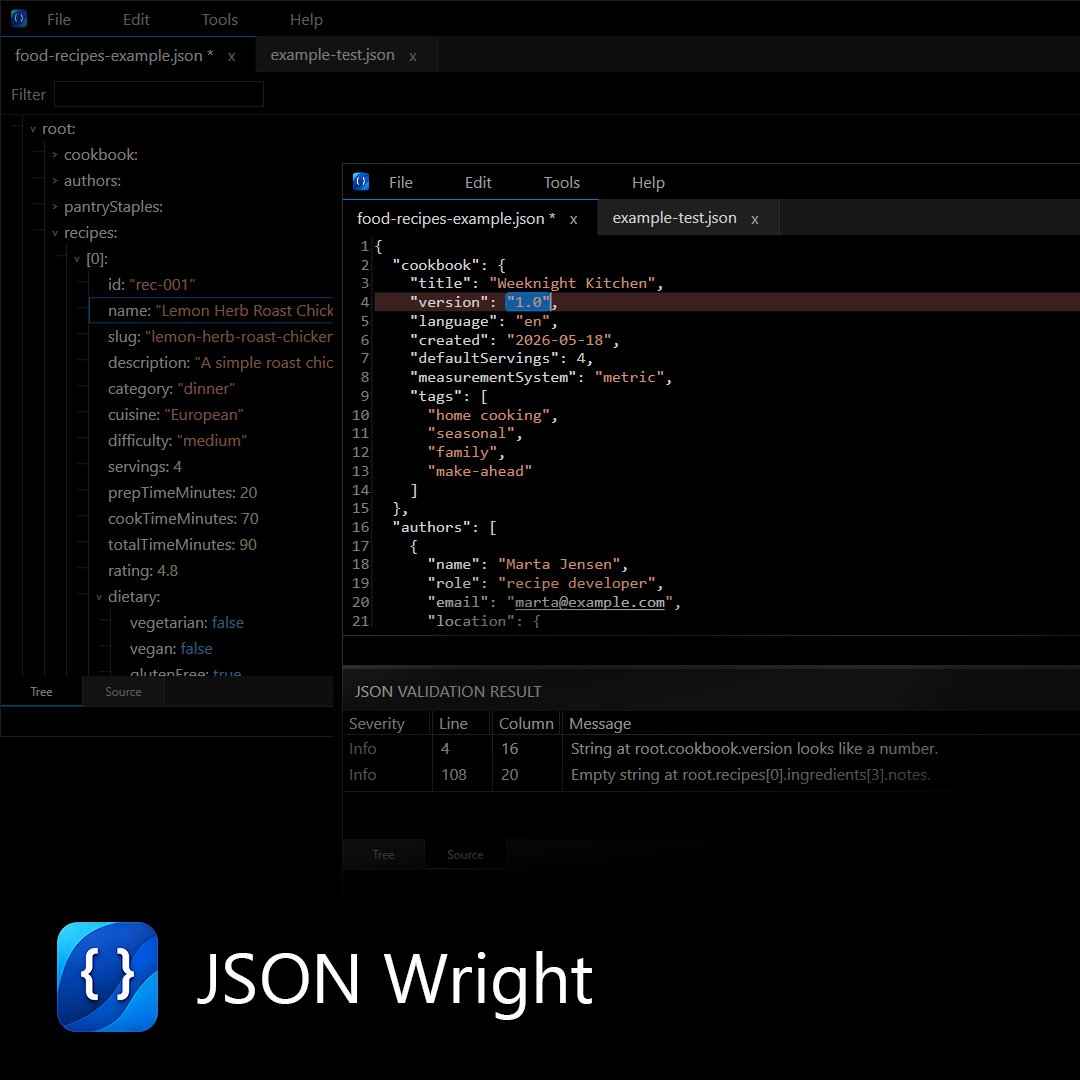Switch to Tree view tab in front window
This screenshot has width=1080, height=1080.
(x=384, y=854)
